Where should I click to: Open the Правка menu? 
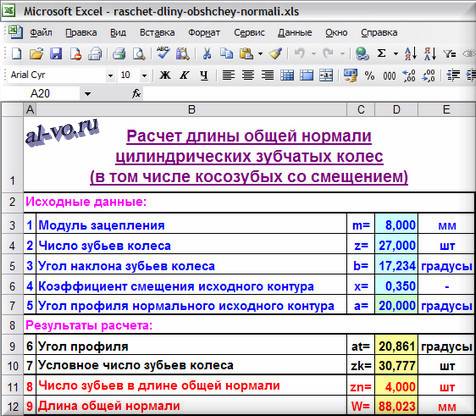pos(81,33)
